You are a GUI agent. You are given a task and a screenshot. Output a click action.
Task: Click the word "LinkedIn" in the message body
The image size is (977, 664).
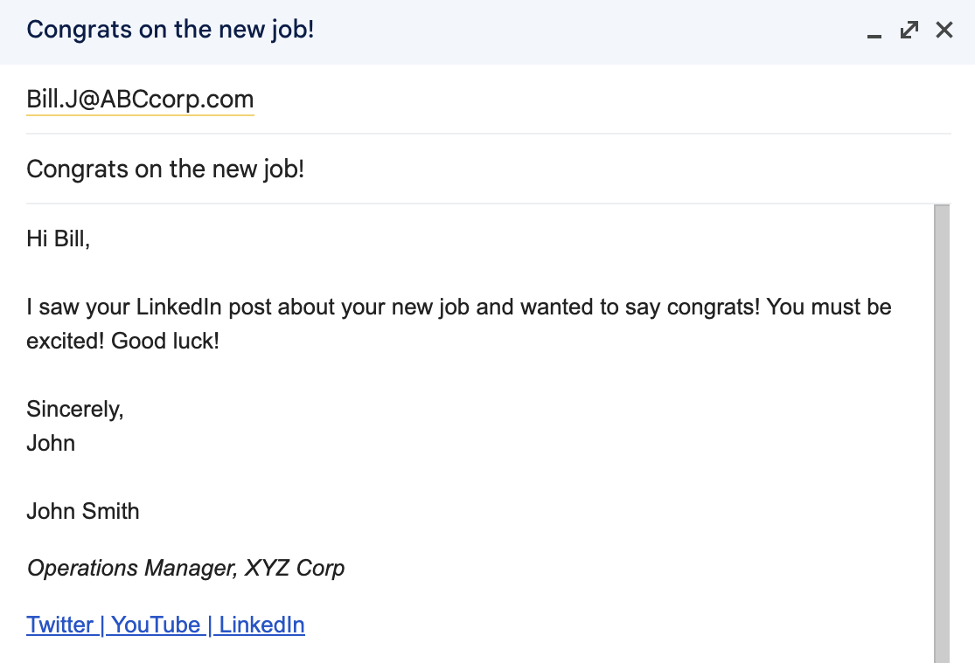[179, 307]
